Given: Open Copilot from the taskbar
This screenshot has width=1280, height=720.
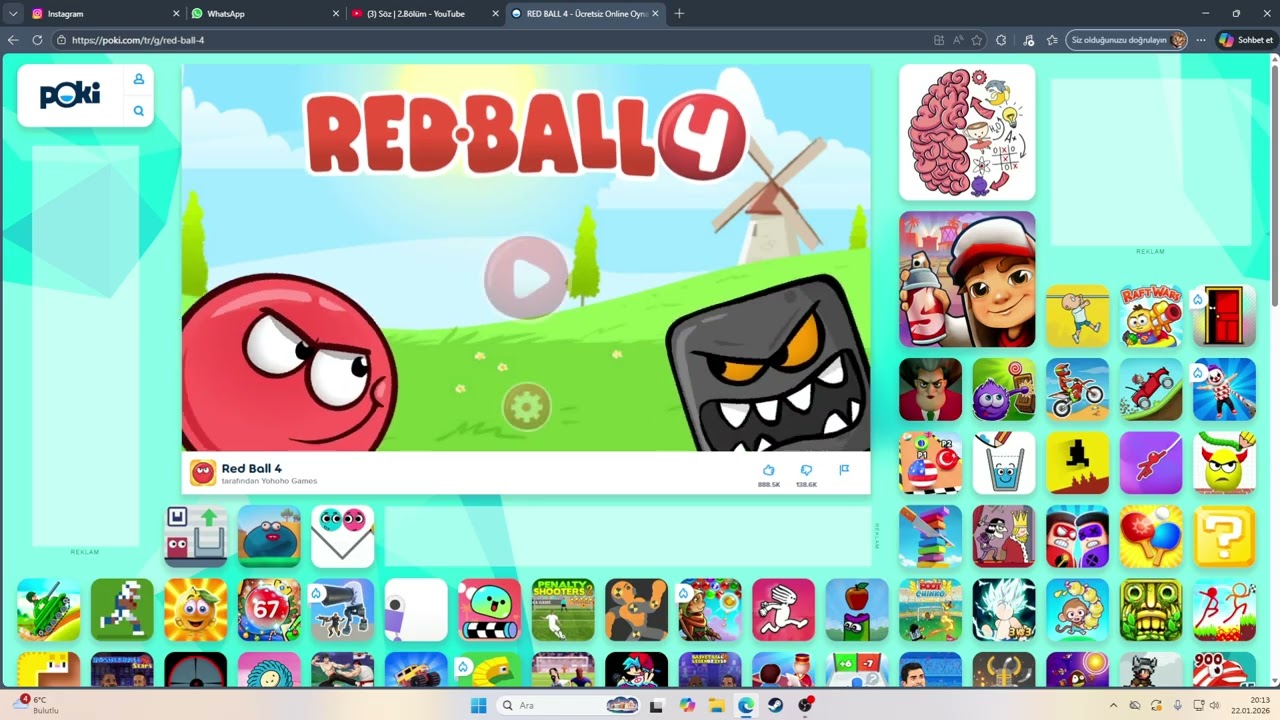Looking at the screenshot, I should [687, 705].
